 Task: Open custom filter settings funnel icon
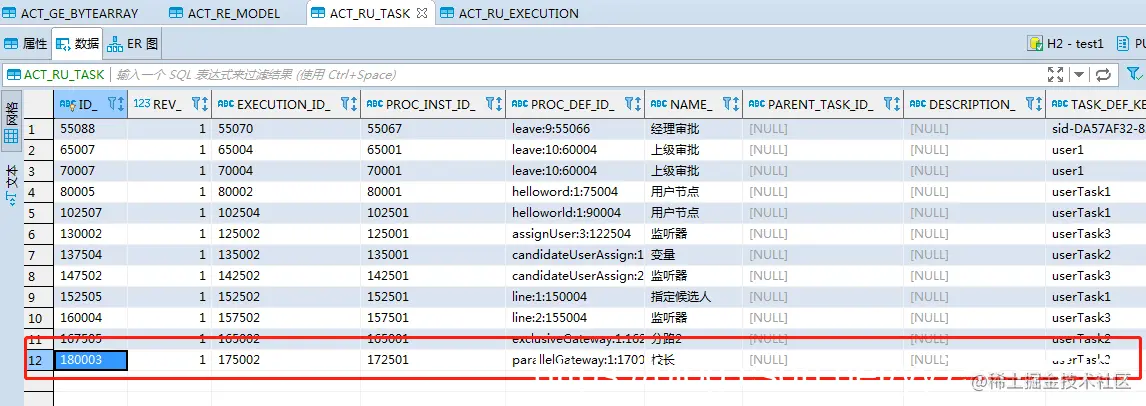pyautogui.click(x=1134, y=73)
